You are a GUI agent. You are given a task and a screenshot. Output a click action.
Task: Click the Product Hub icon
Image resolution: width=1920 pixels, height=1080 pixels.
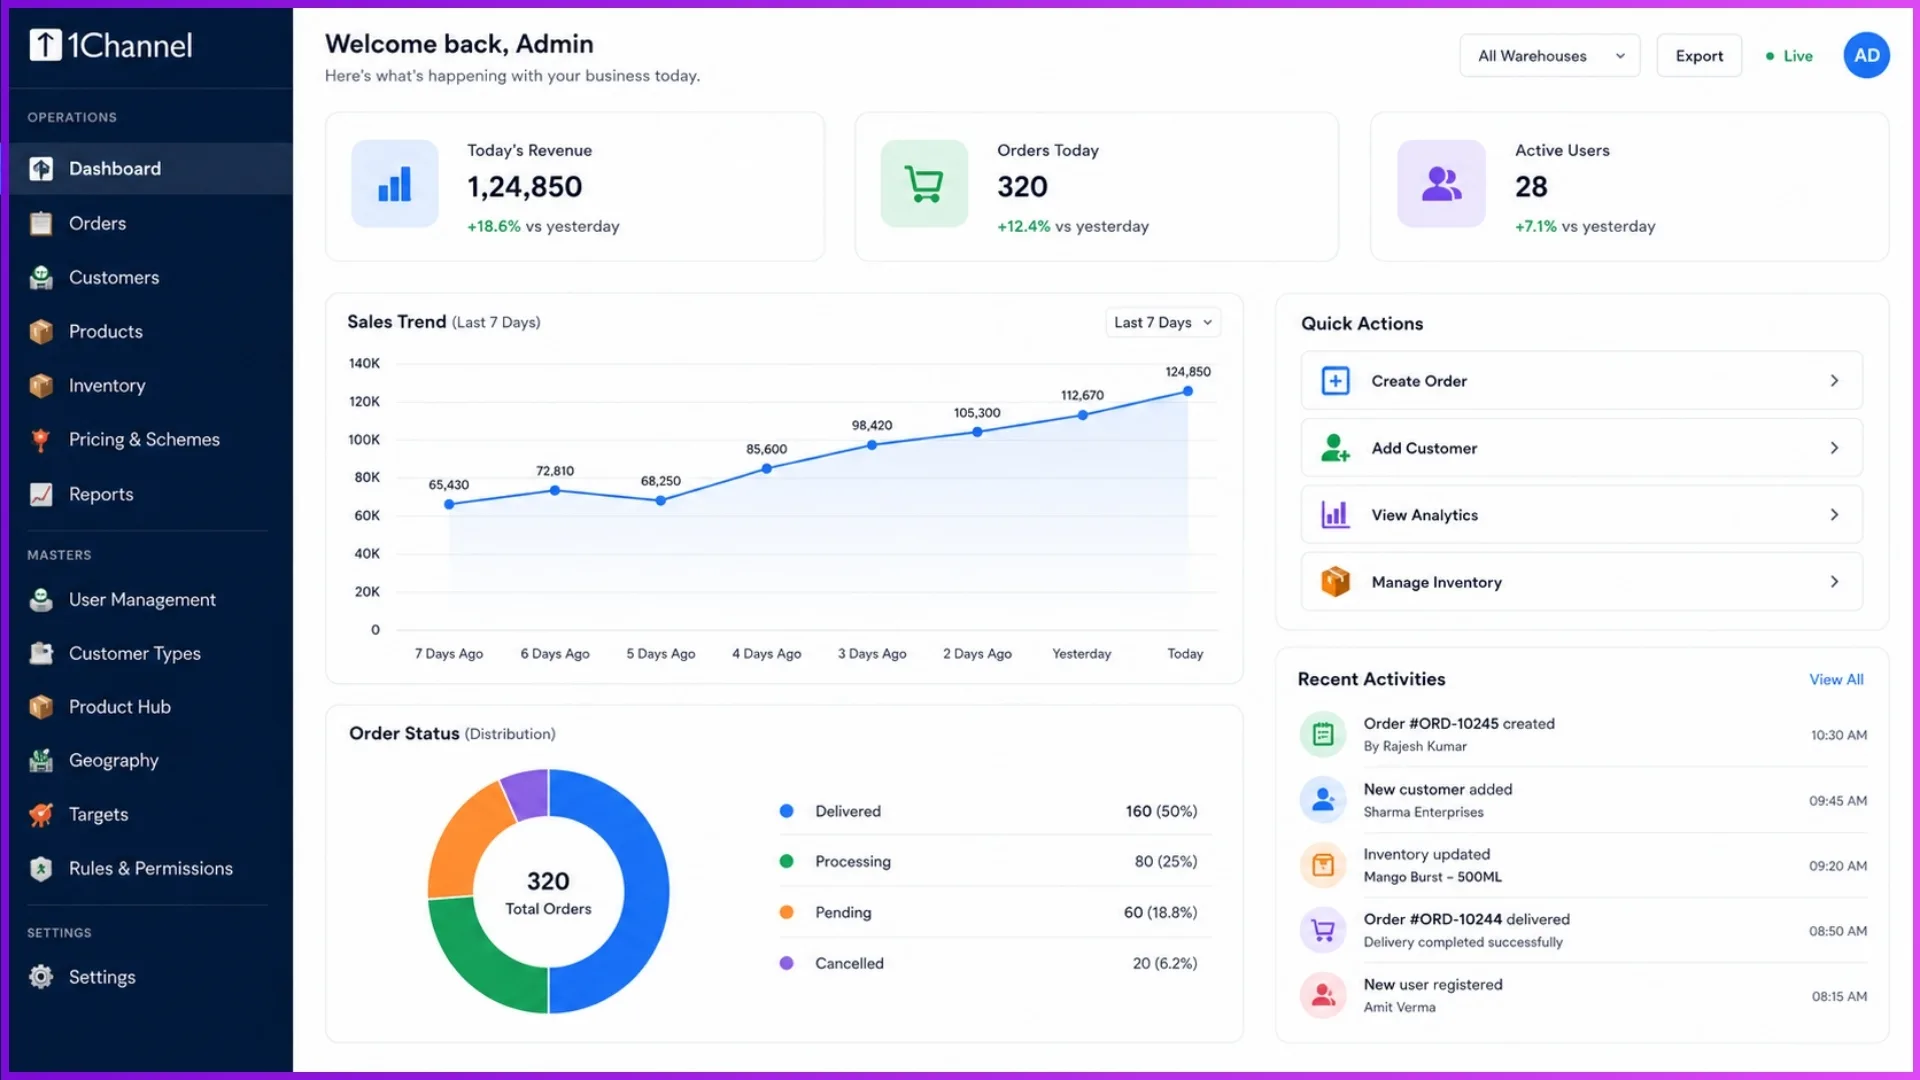tap(41, 707)
